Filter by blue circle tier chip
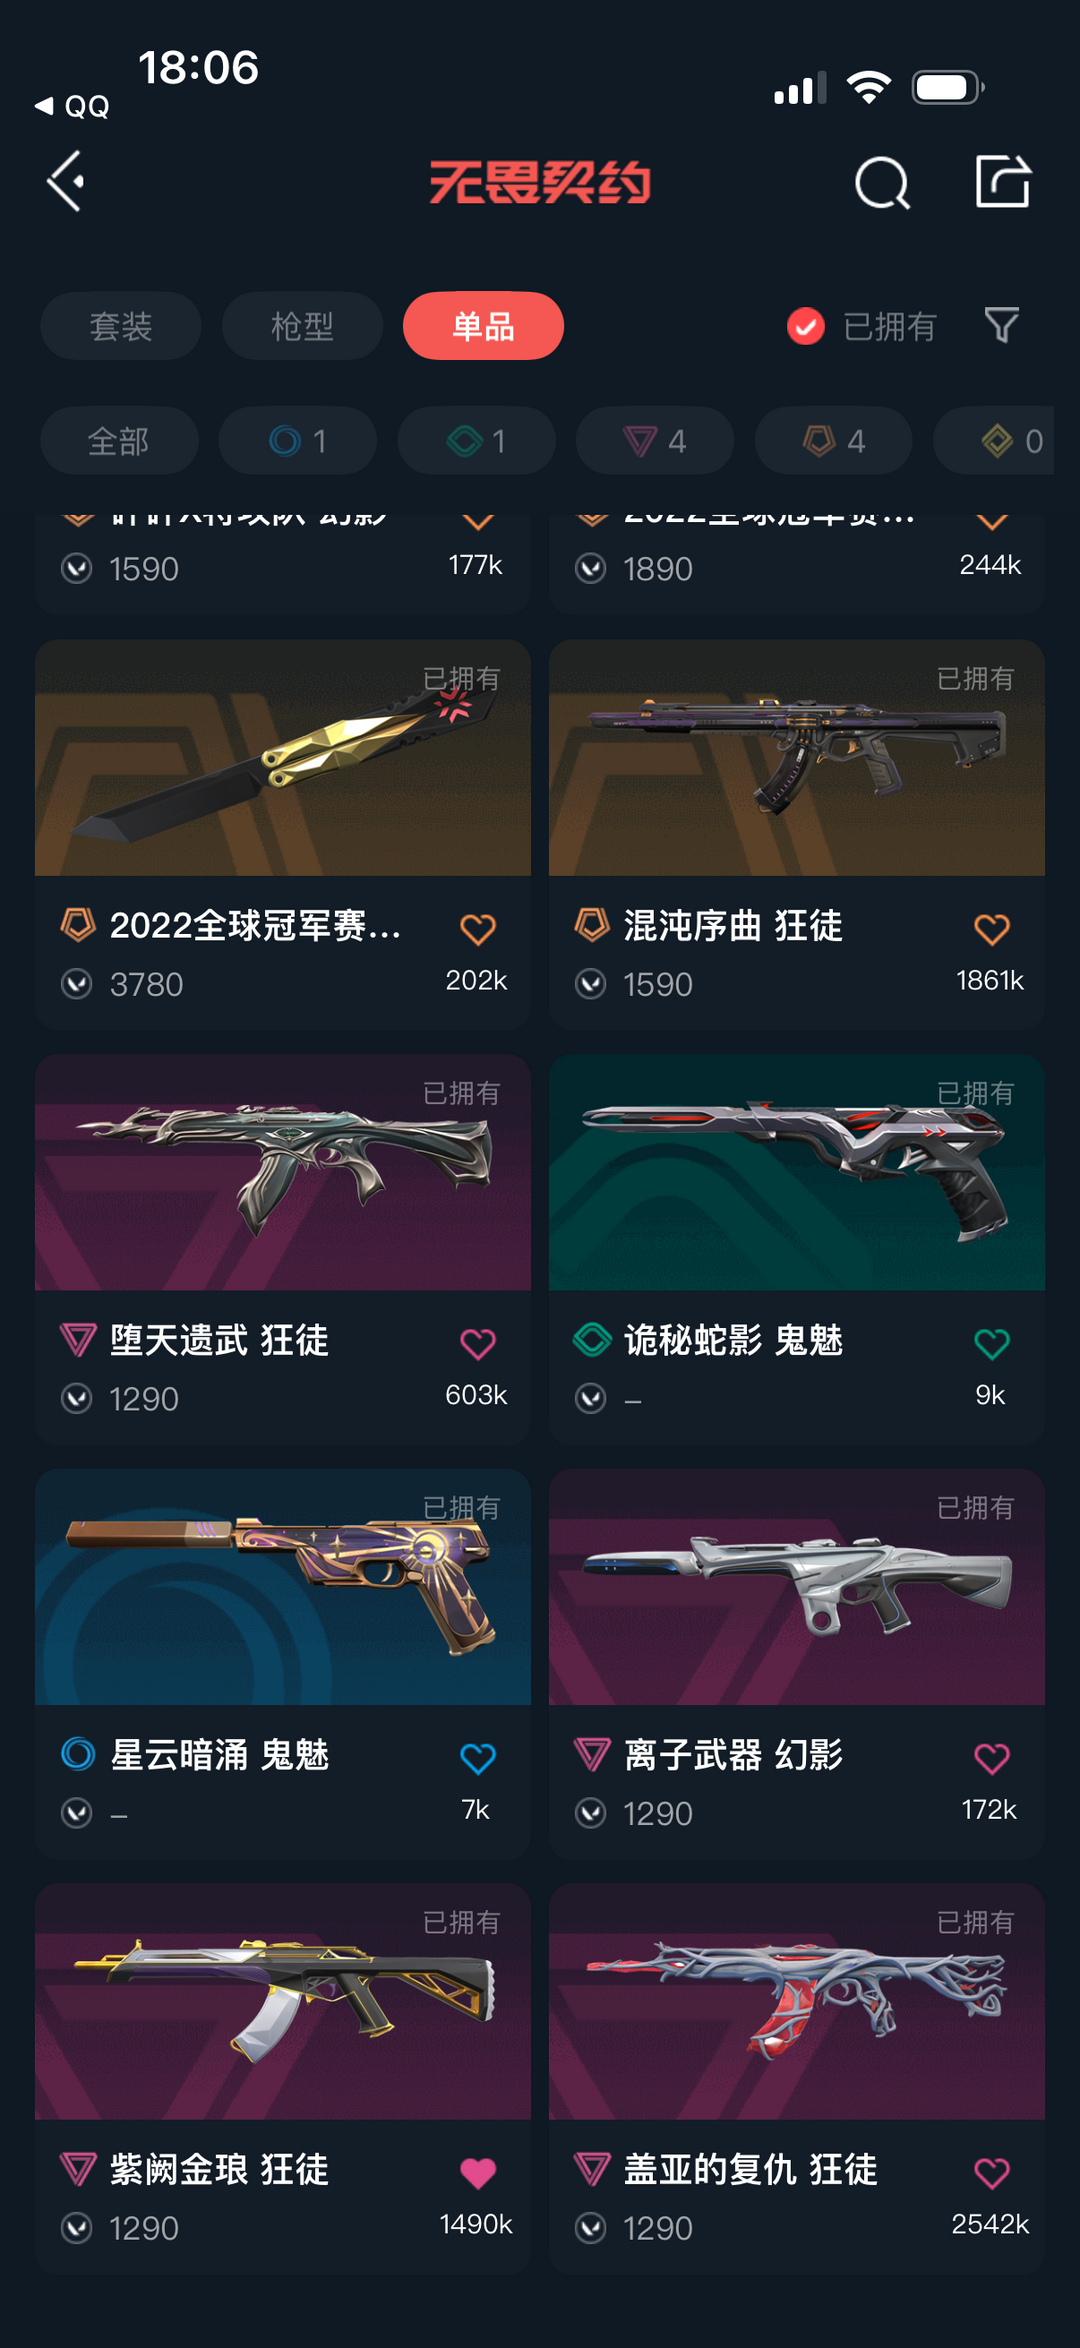1080x2348 pixels. pos(298,441)
